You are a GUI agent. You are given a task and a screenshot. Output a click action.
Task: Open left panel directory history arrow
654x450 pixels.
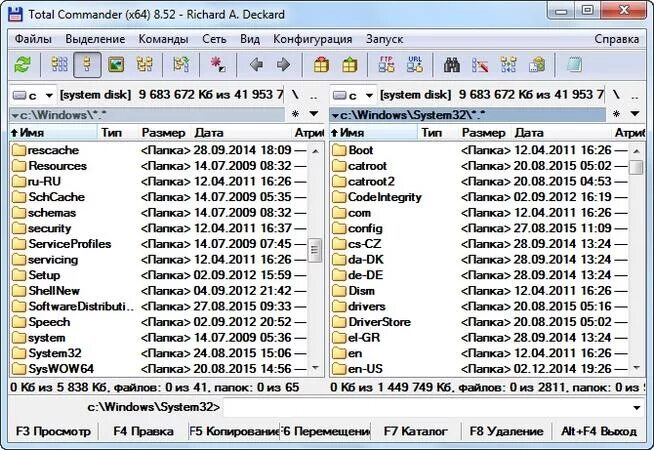314,114
